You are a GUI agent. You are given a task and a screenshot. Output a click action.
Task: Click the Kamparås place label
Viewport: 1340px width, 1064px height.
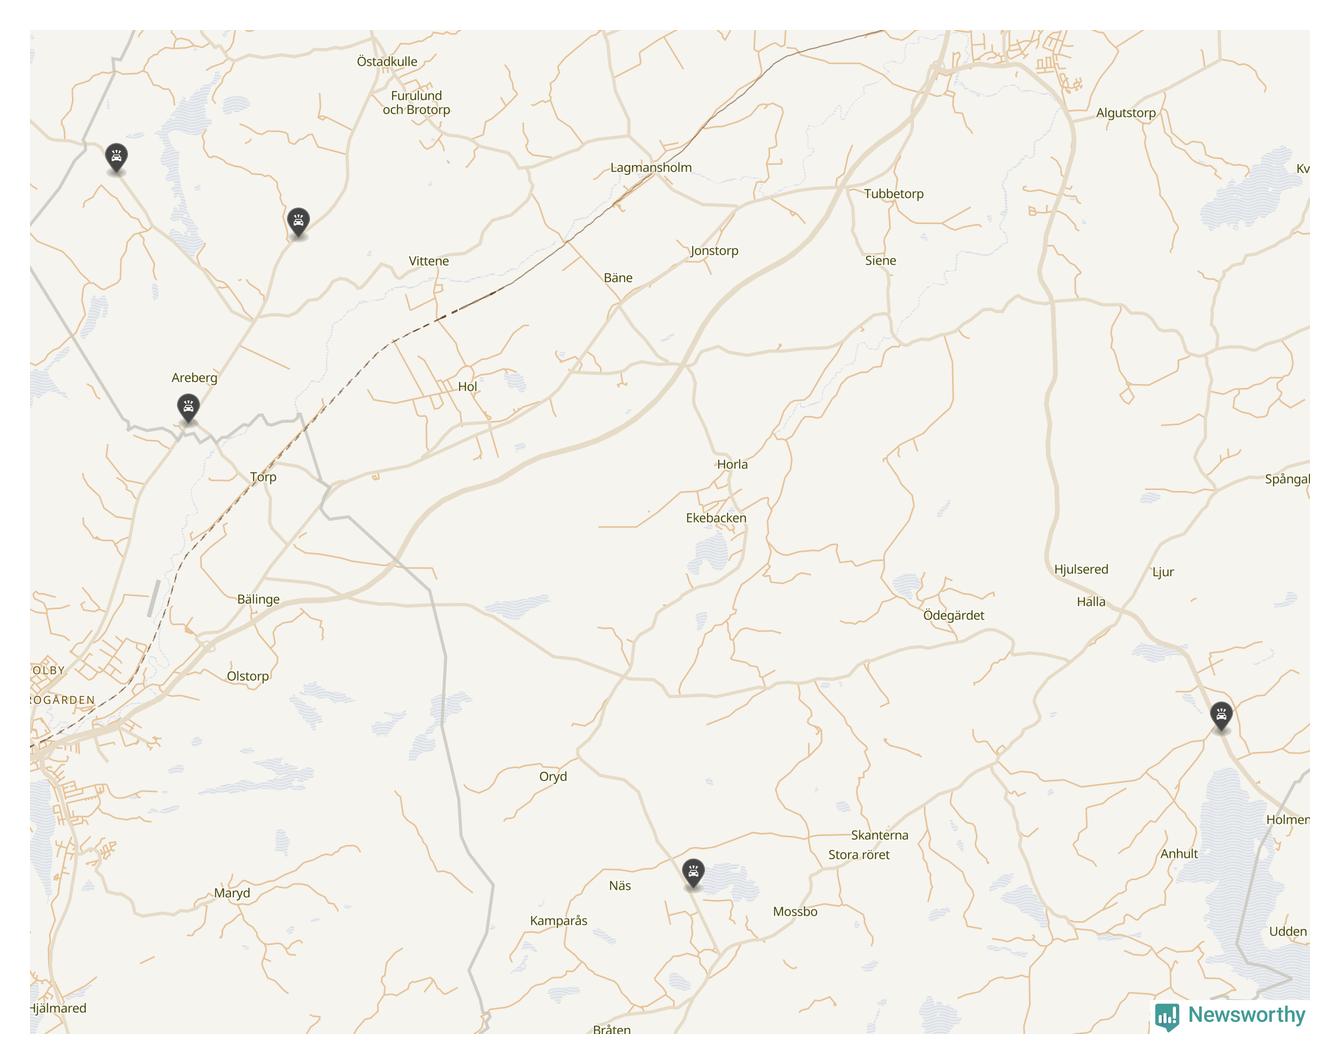coord(559,921)
